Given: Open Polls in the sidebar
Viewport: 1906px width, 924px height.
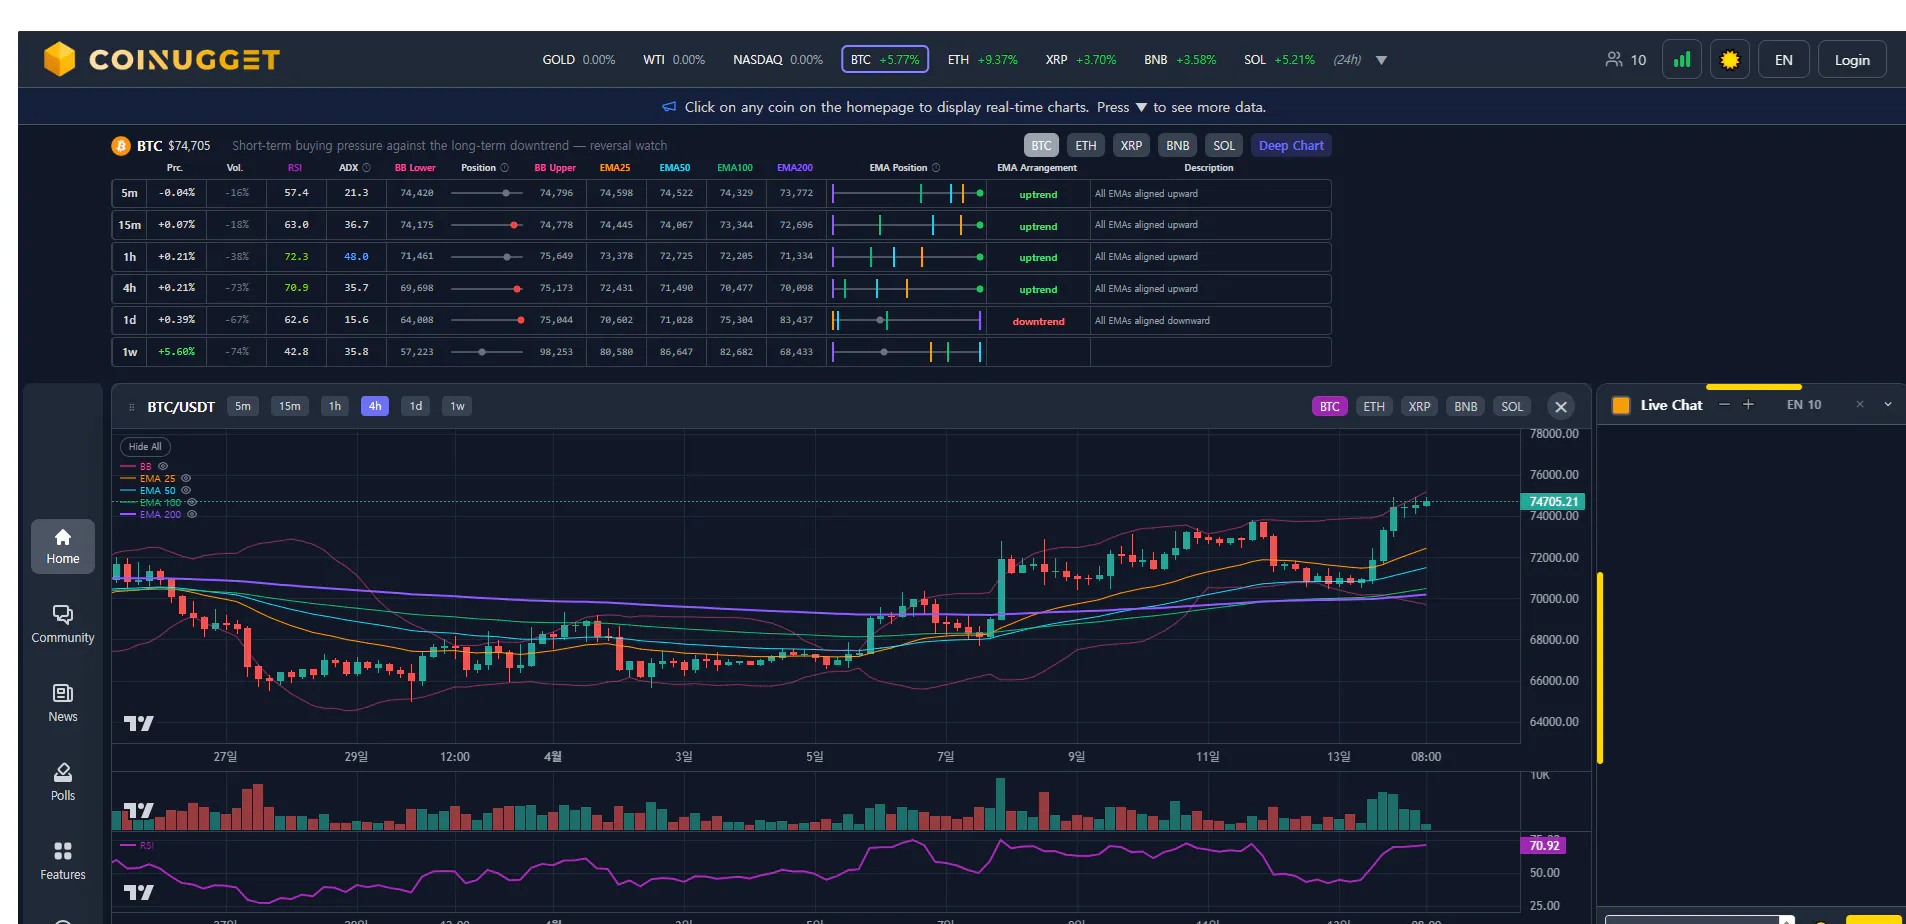Looking at the screenshot, I should (63, 783).
